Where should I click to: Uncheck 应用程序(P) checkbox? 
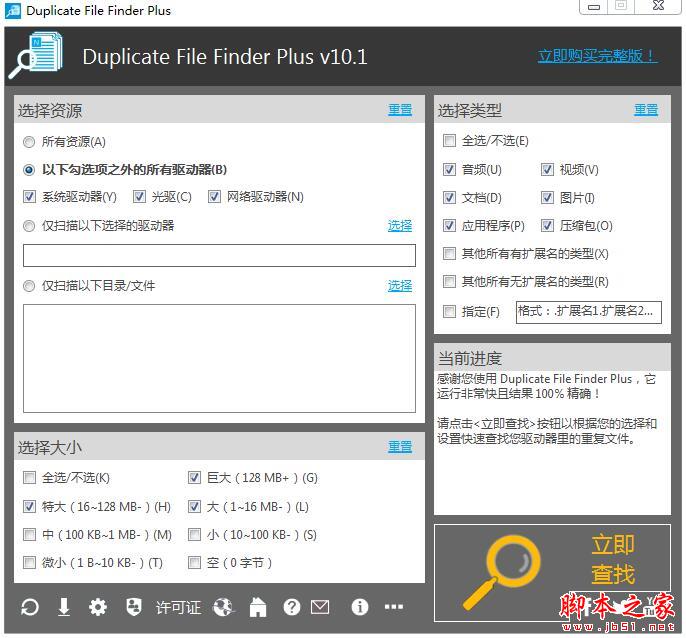coord(449,226)
